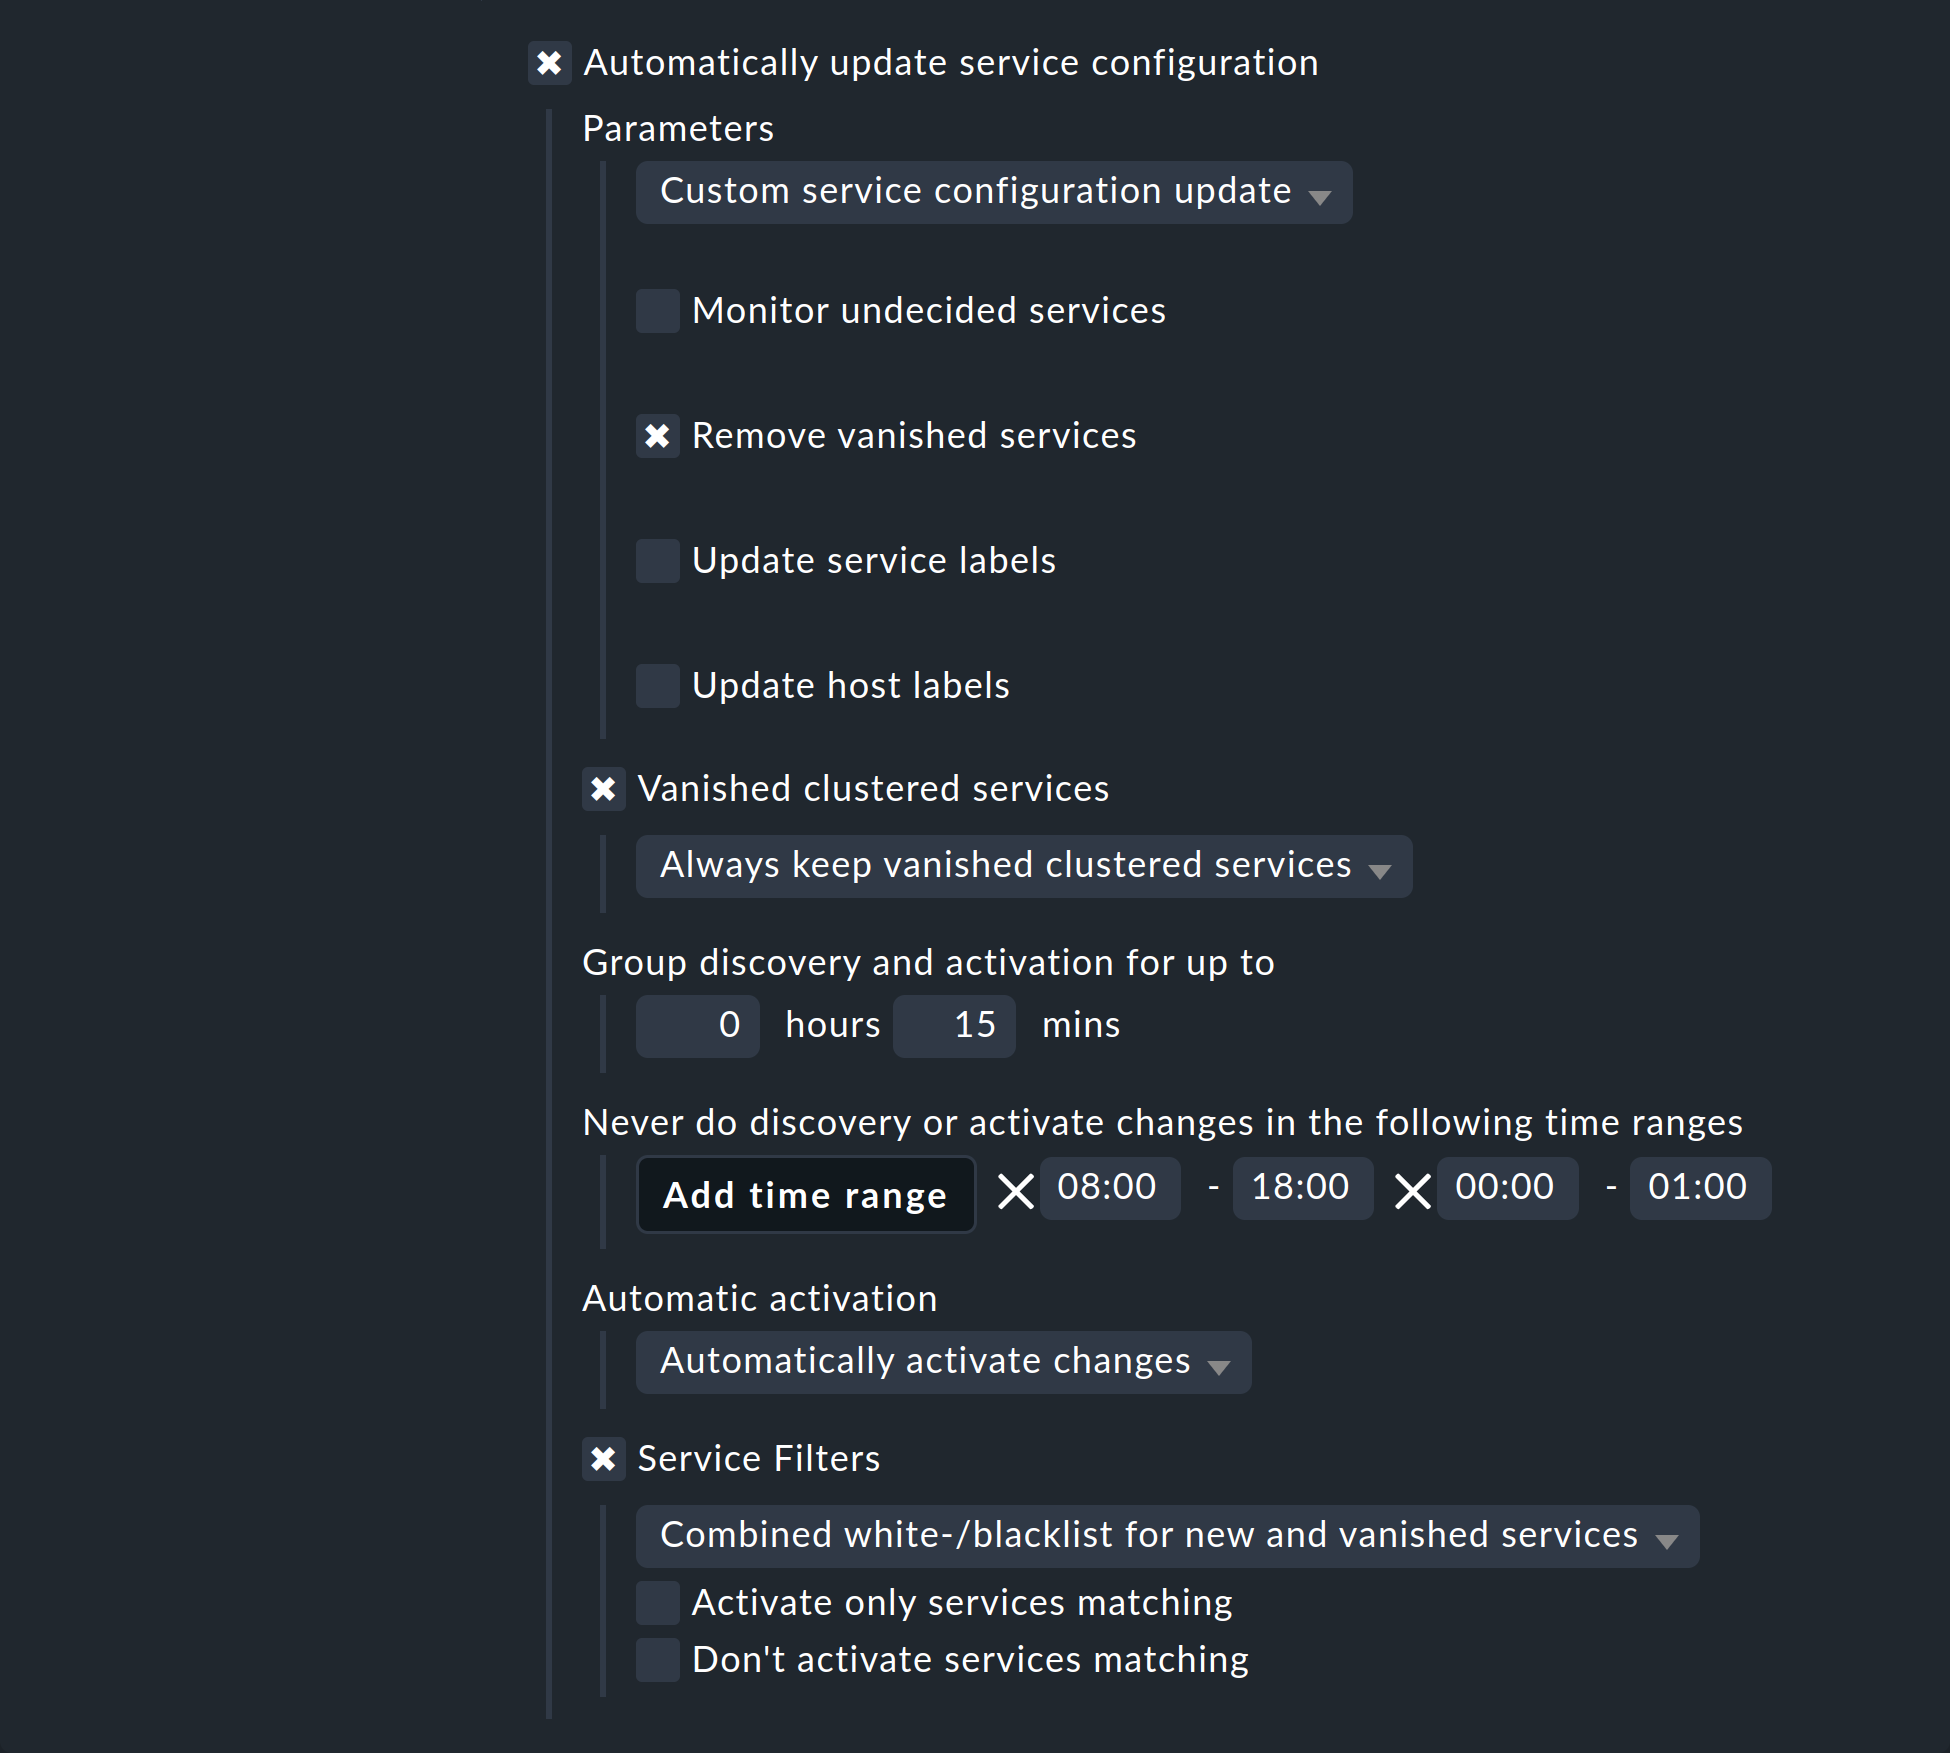The height and width of the screenshot is (1753, 1950).
Task: Open the Always keep vanished clustered services dropdown
Action: tap(1022, 866)
